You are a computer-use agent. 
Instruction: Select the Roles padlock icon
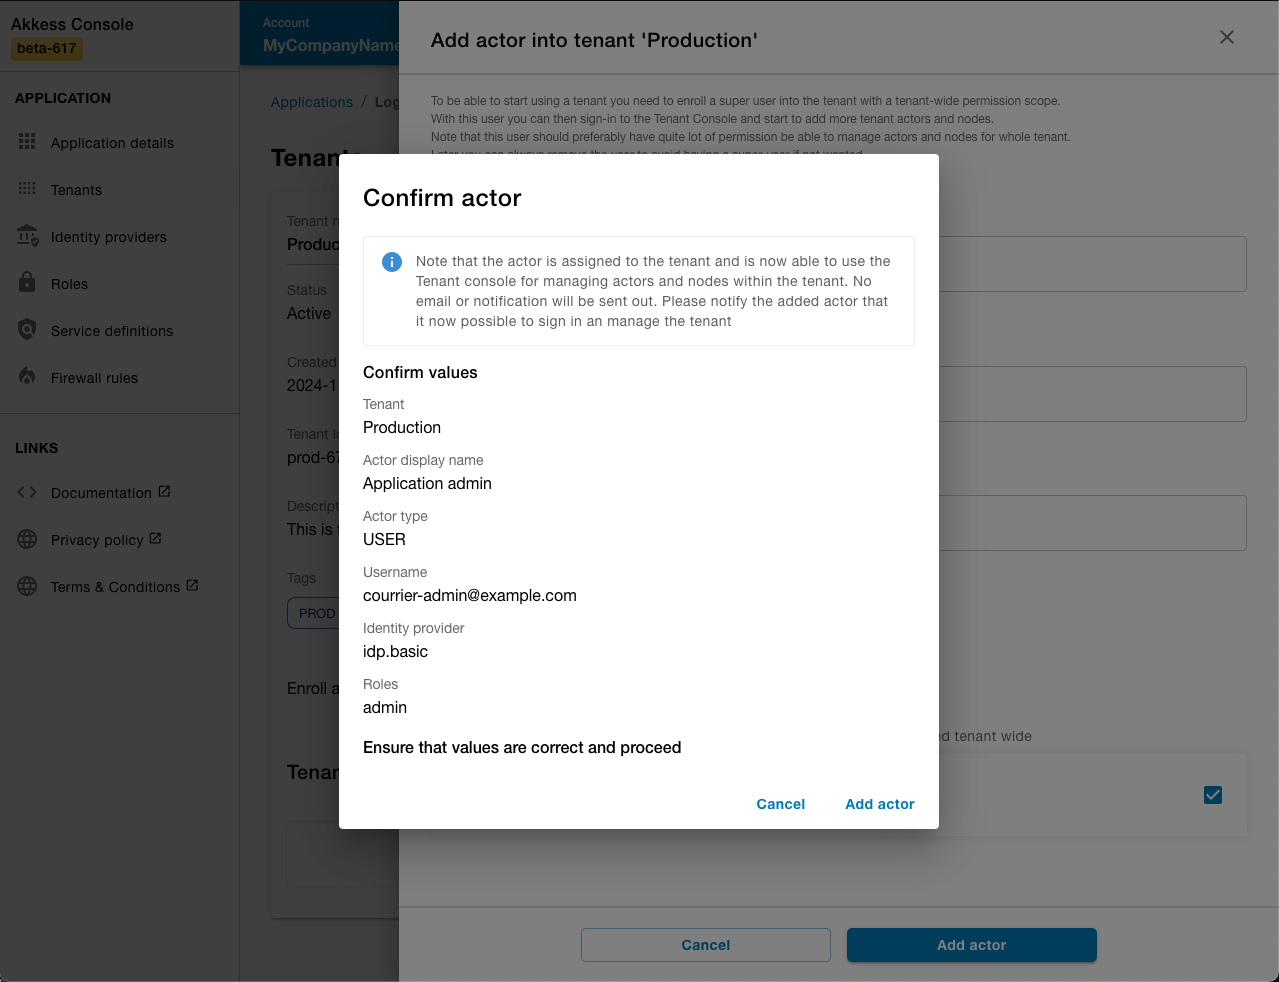tap(28, 283)
